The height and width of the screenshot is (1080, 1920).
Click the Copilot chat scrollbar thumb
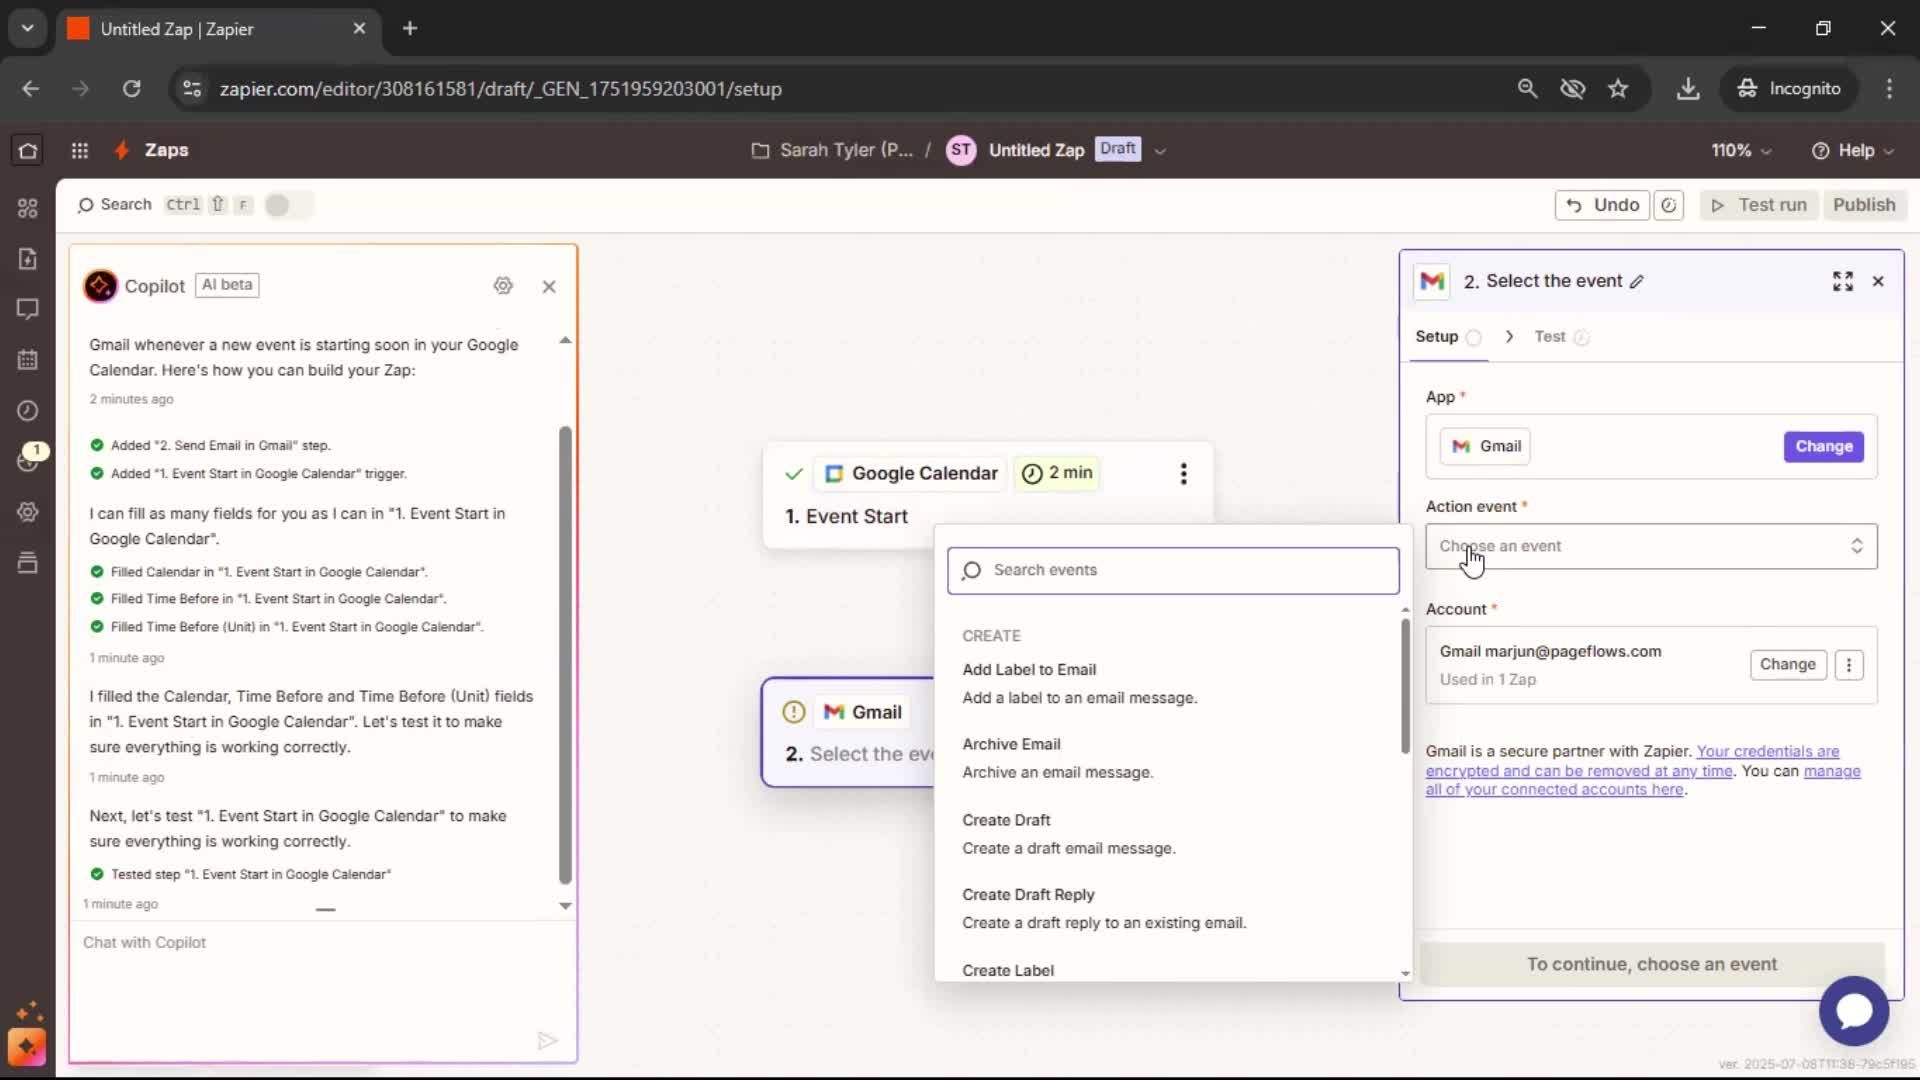coord(565,655)
